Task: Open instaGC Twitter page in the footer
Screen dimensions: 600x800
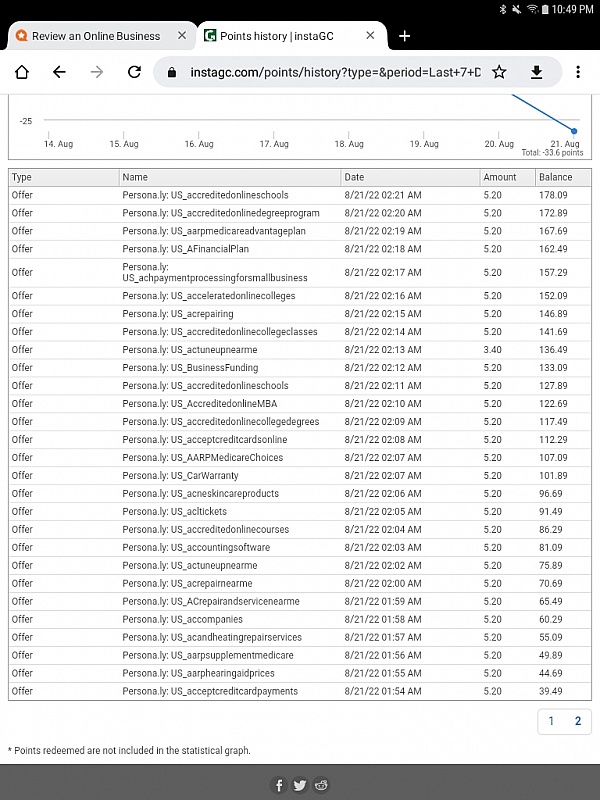Action: pyautogui.click(x=300, y=785)
